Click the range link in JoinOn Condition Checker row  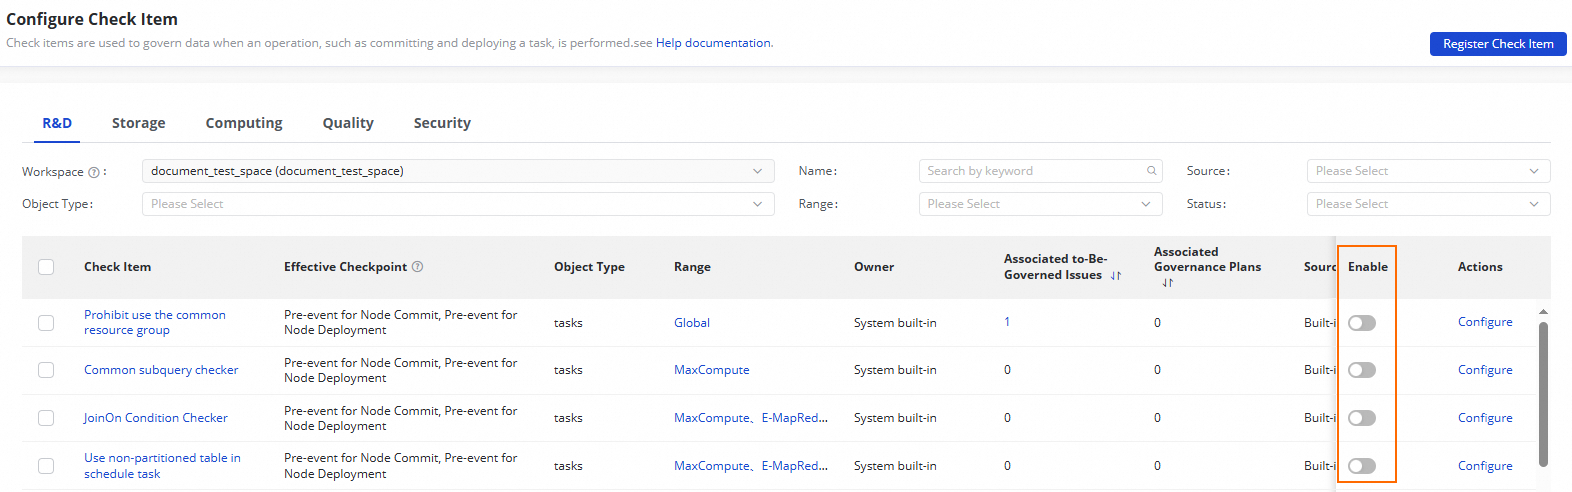point(751,418)
